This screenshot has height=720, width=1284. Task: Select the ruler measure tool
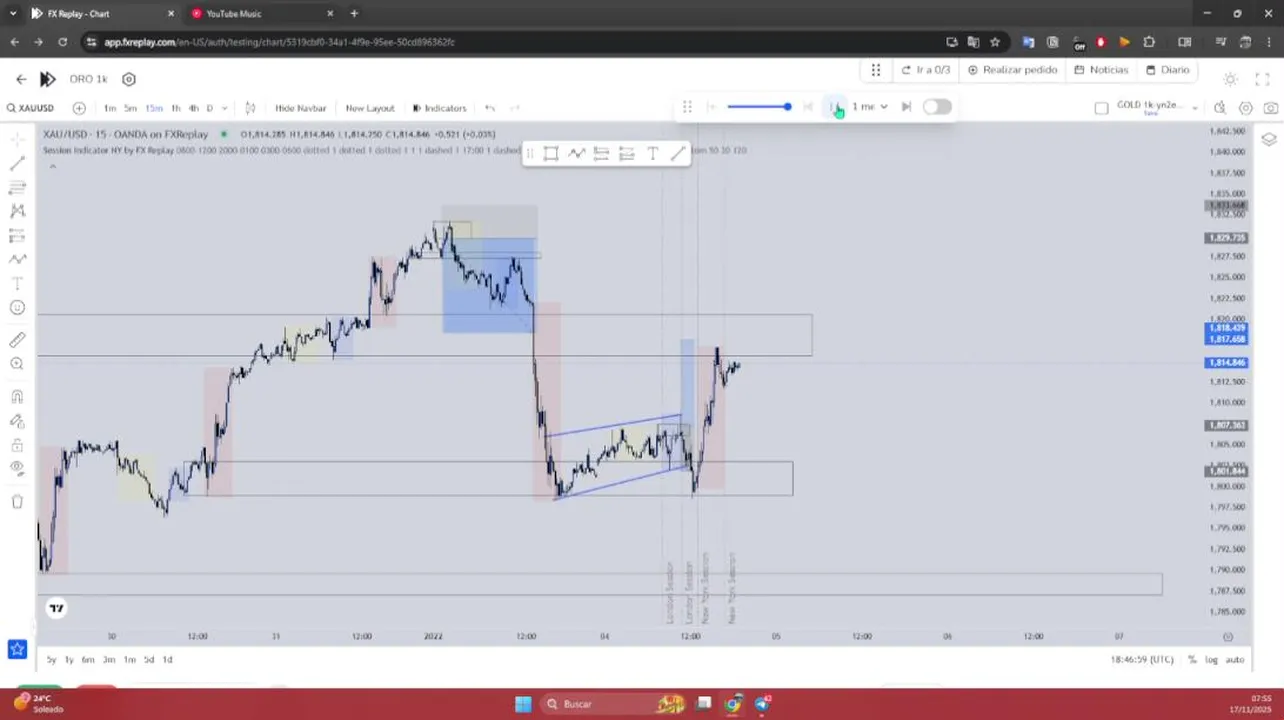coord(17,340)
